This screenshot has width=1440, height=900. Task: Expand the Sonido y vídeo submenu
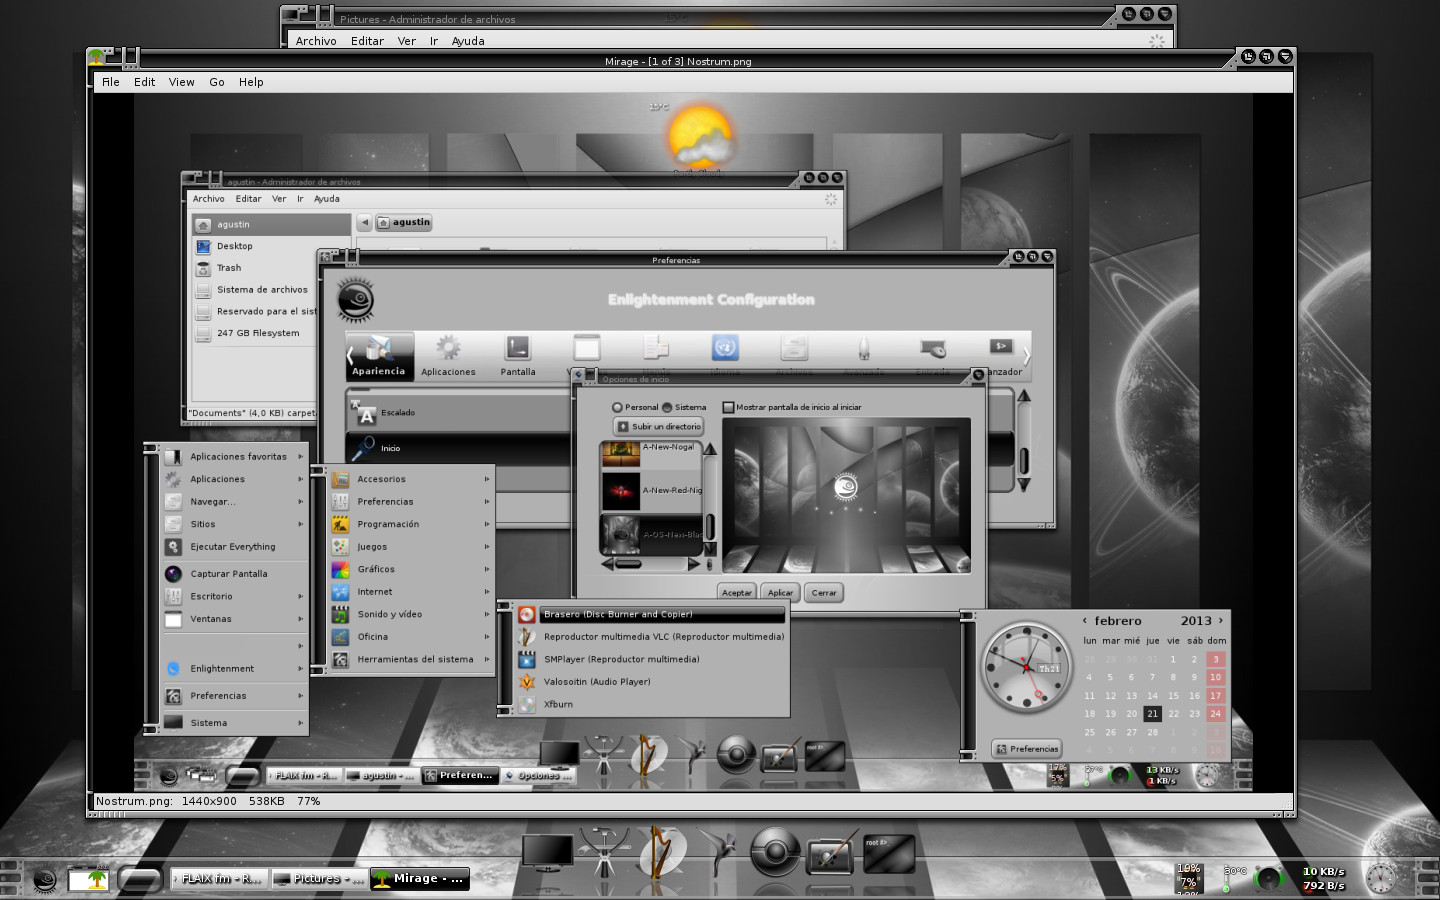[x=389, y=614]
